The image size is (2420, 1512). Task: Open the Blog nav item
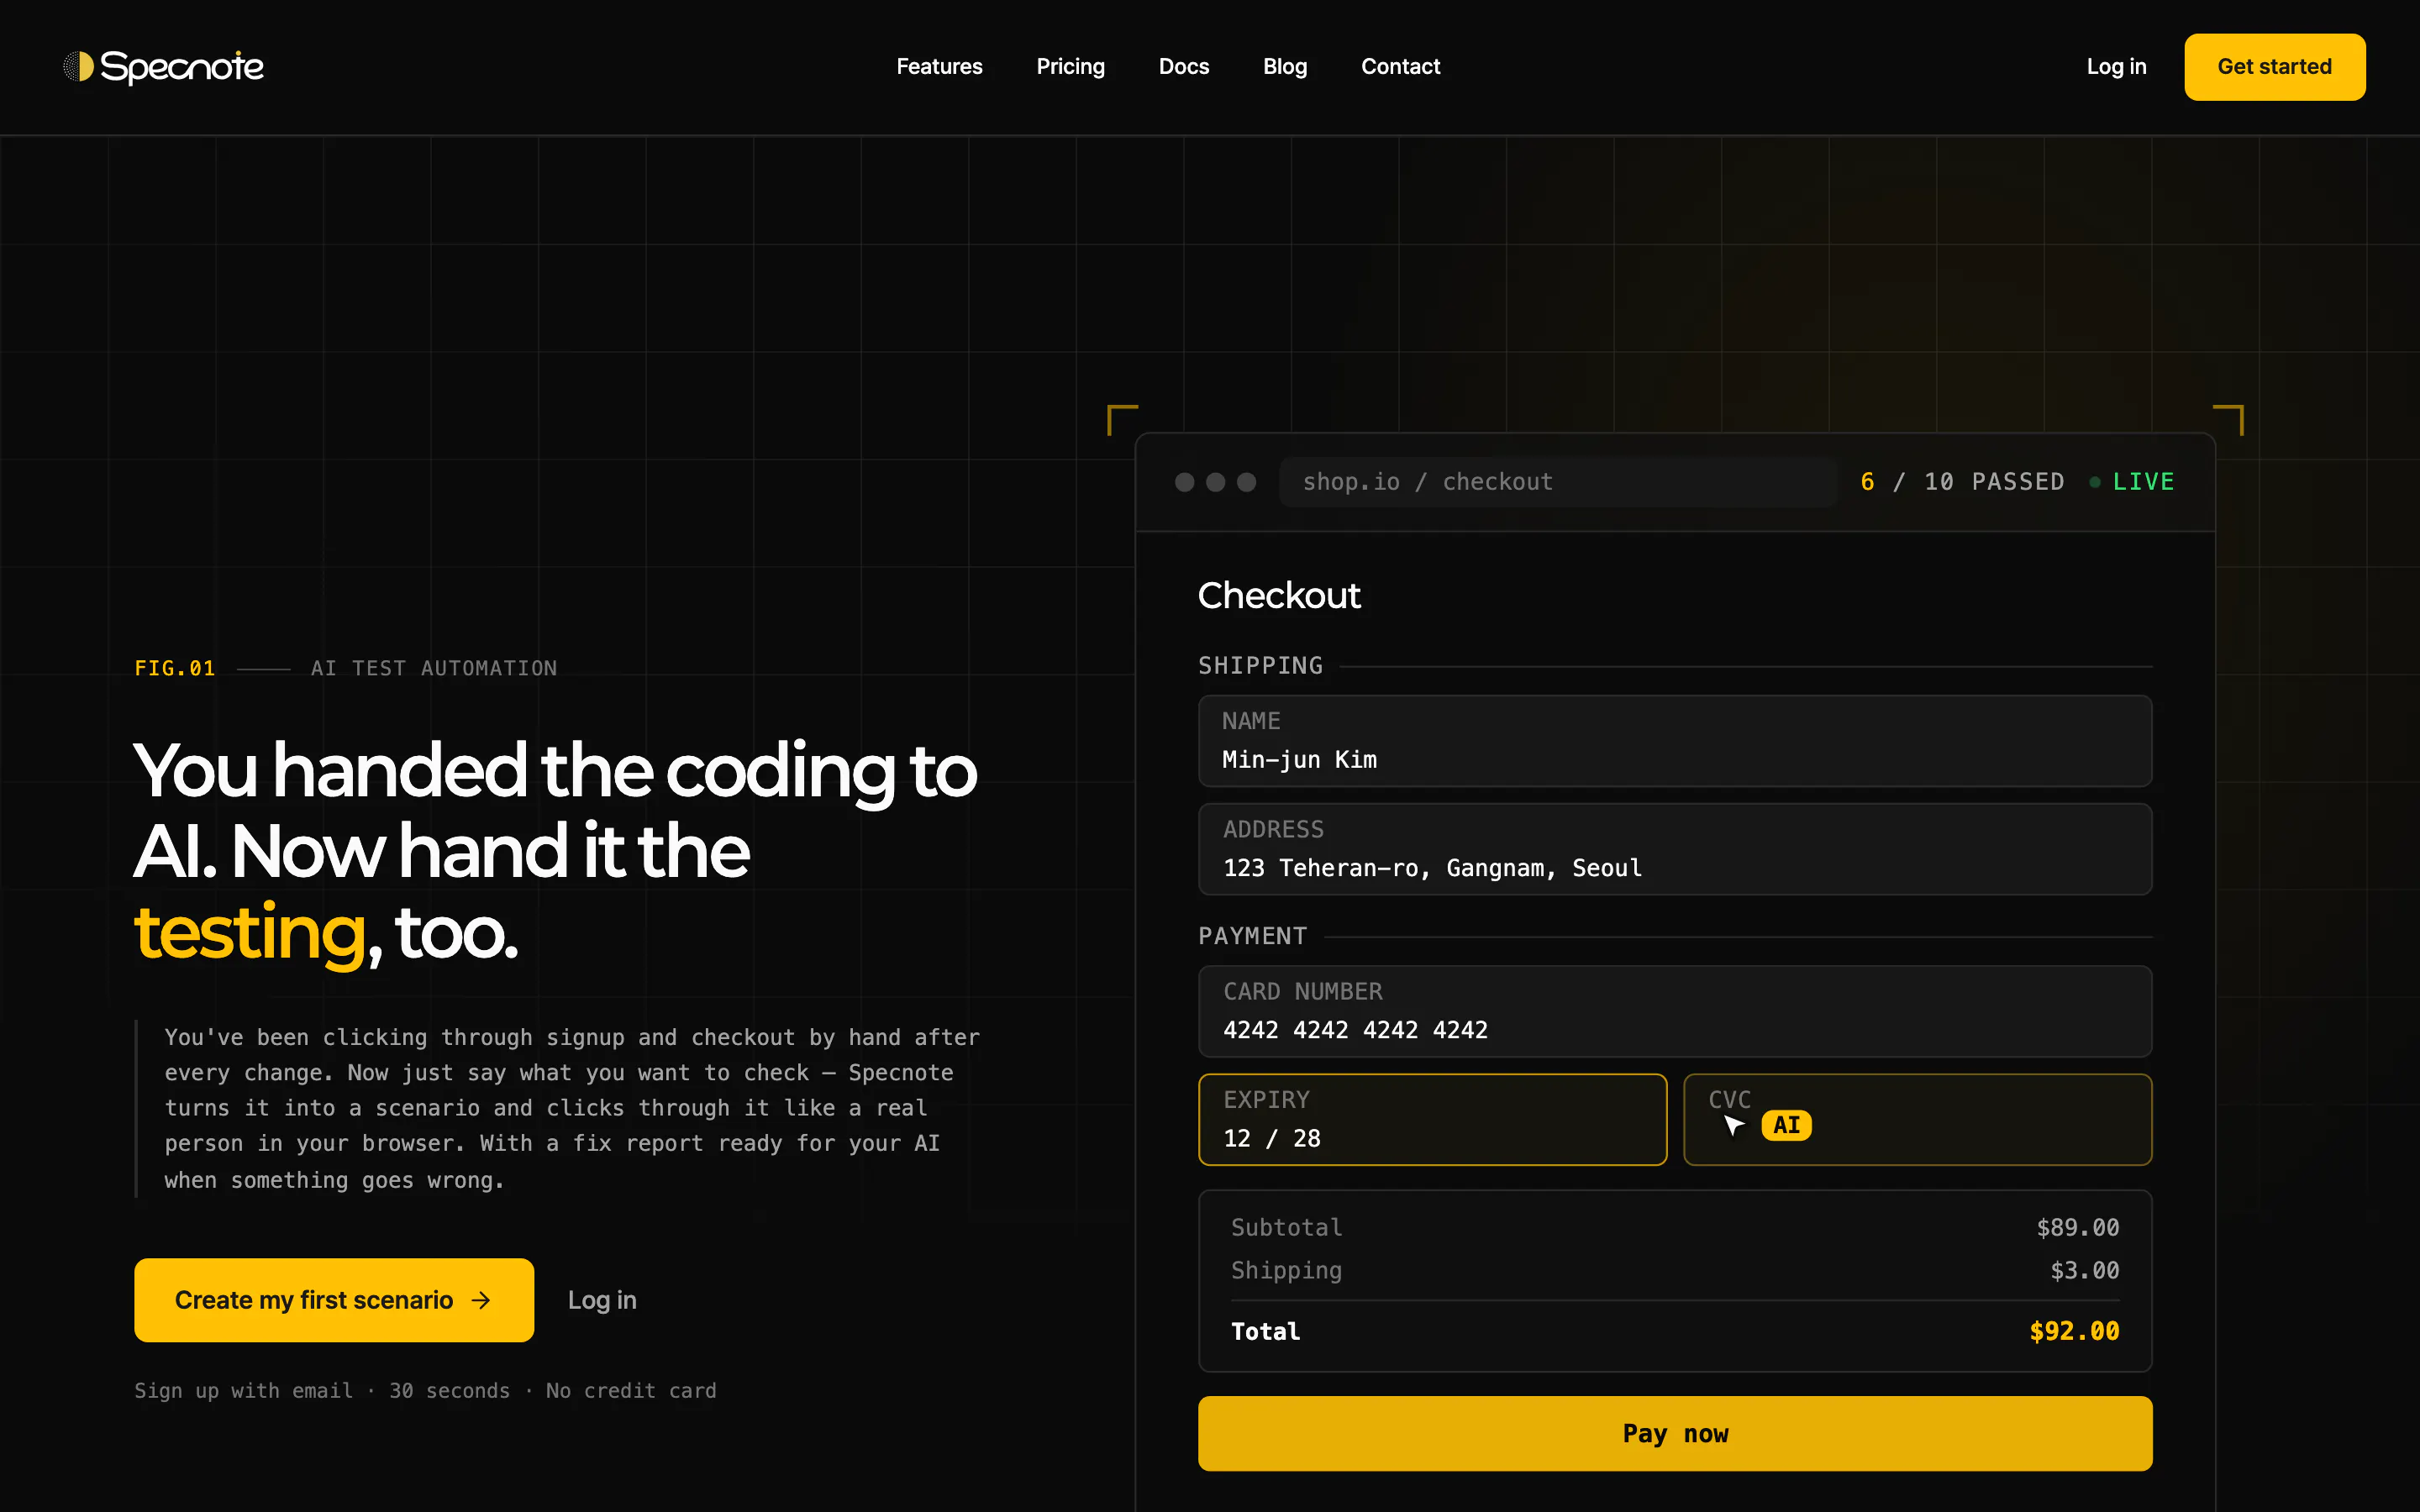click(1285, 67)
